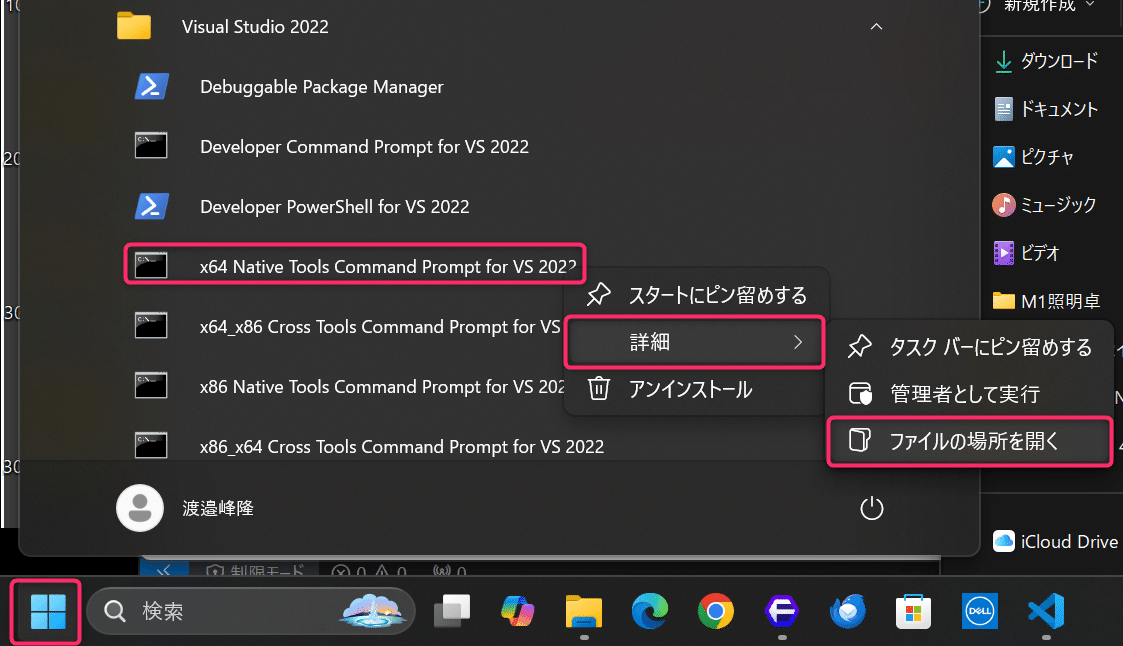
Task: Click the Visual Studio 2022 folder label
Action: click(255, 26)
